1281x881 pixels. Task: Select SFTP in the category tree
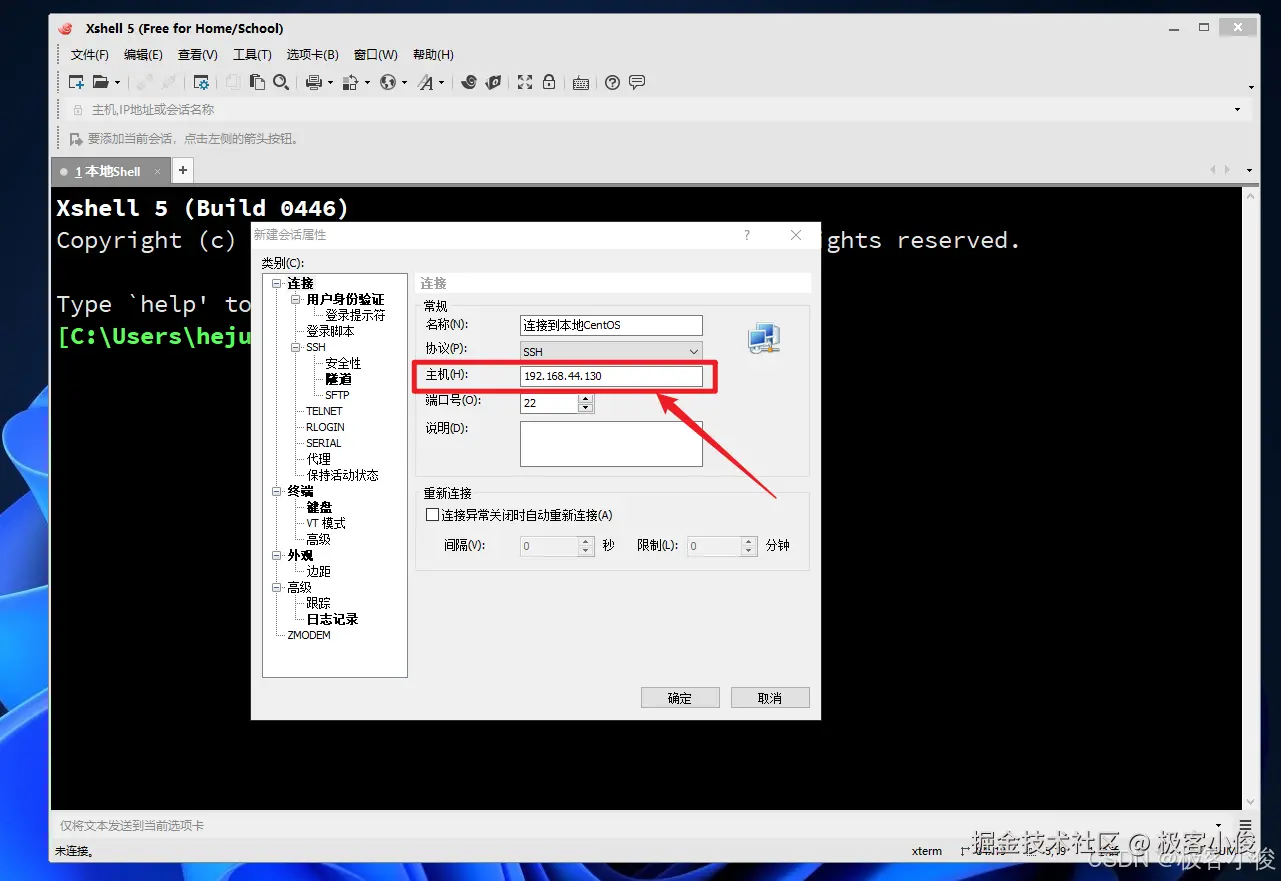point(337,395)
